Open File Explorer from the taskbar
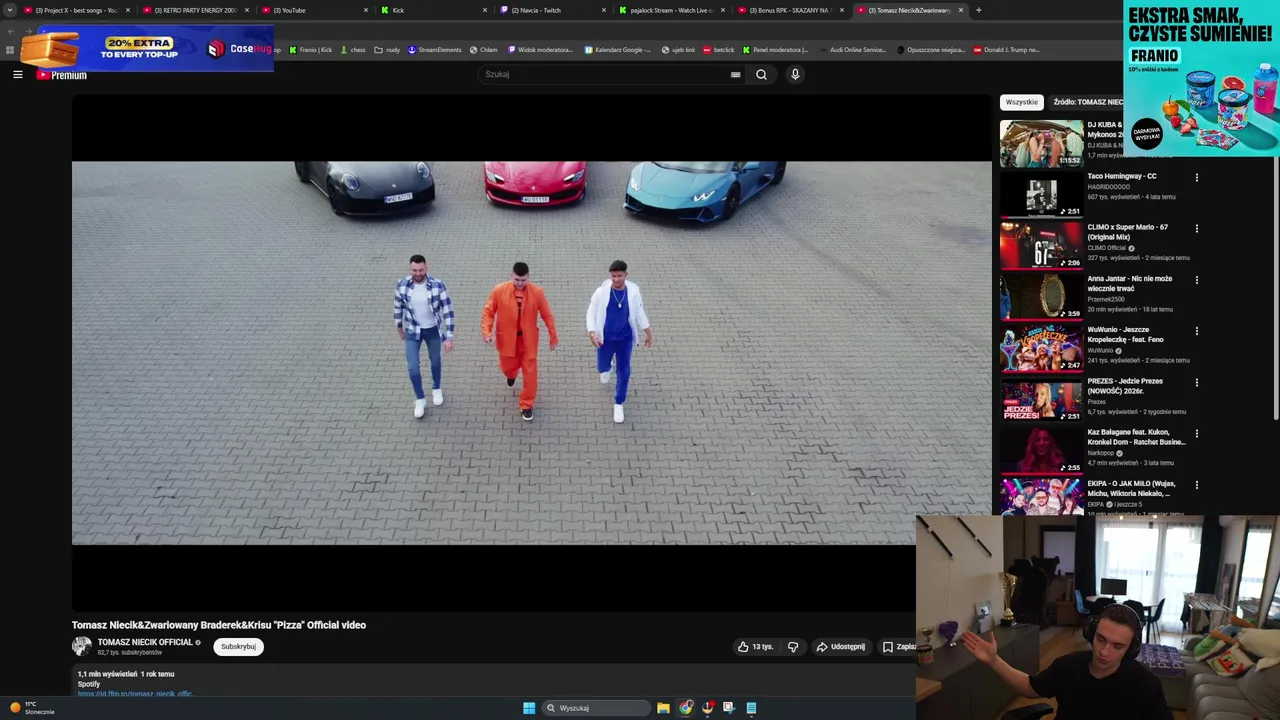 coord(663,708)
